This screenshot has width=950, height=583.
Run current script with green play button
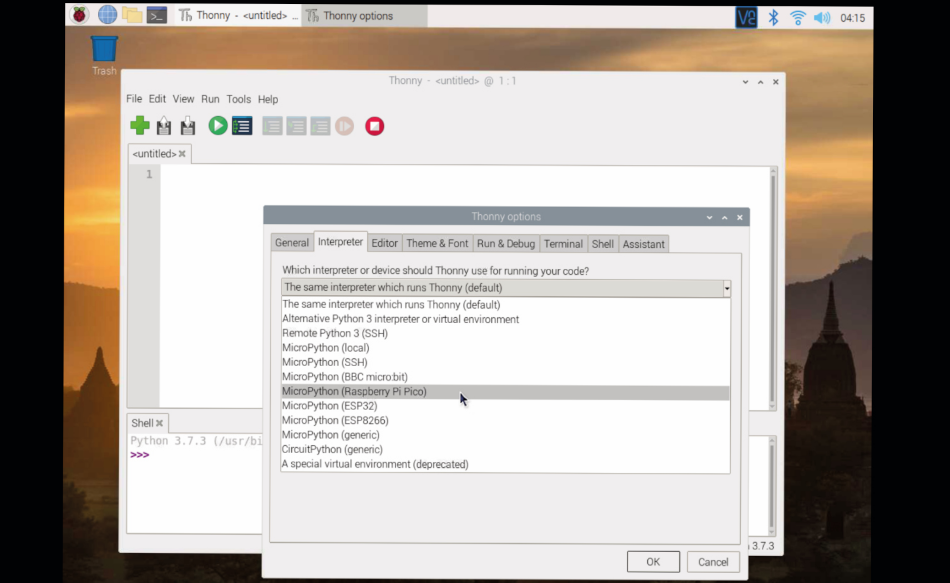tap(218, 126)
